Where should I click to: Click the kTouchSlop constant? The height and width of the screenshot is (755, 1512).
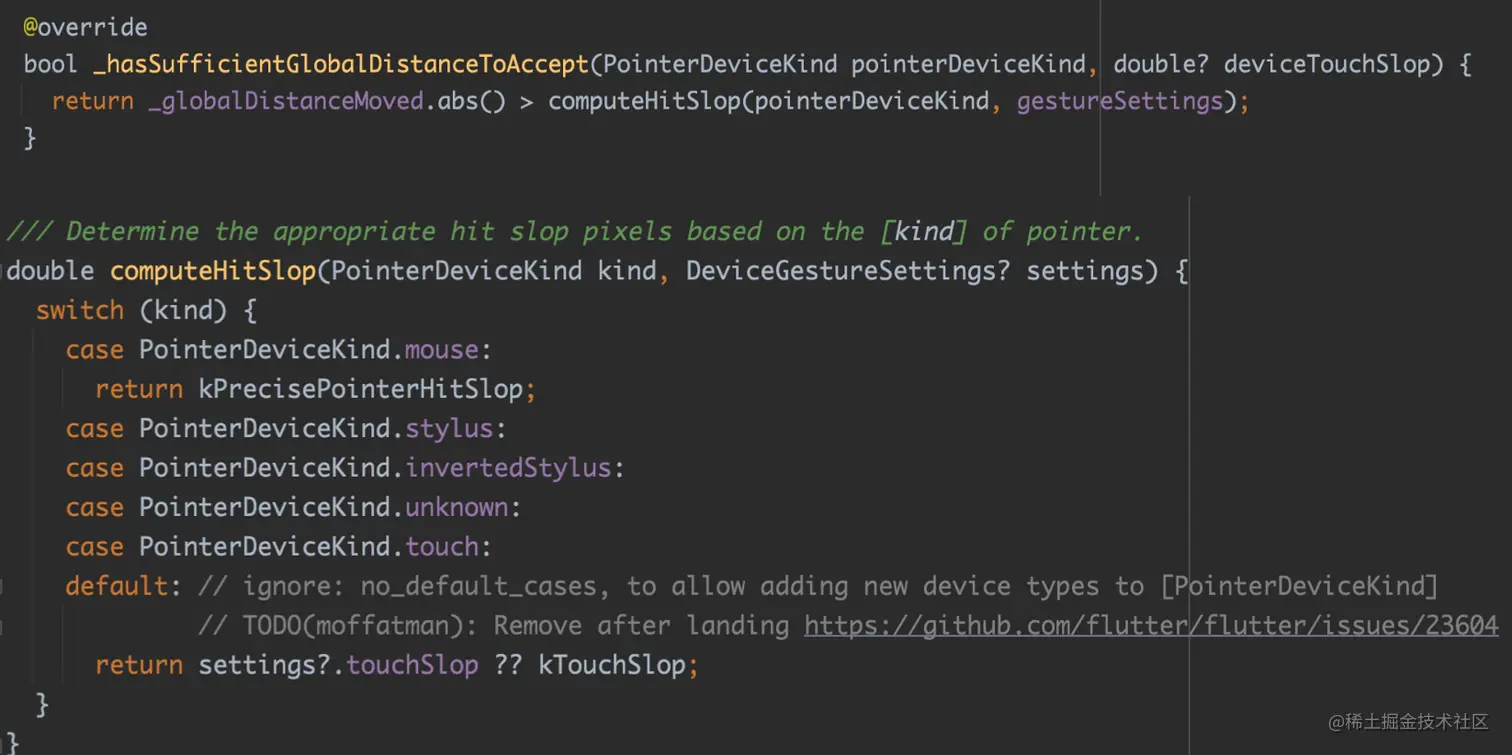[612, 665]
